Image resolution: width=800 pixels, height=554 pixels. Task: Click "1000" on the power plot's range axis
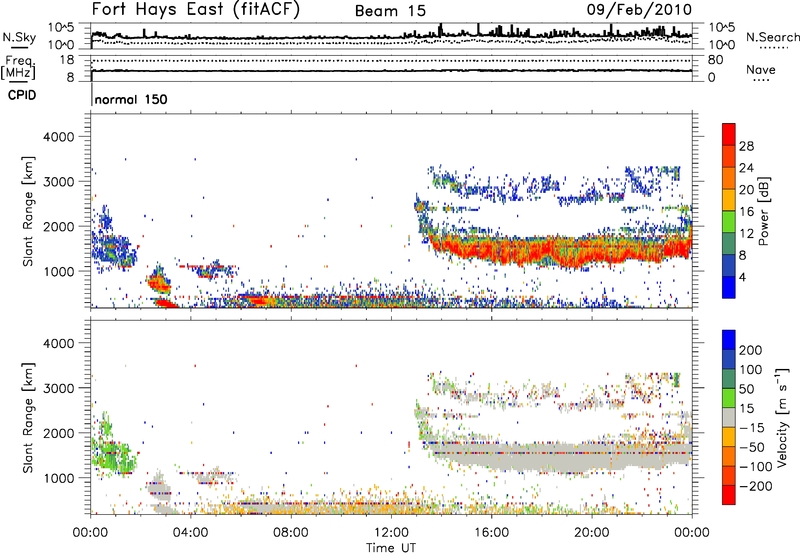[59, 271]
